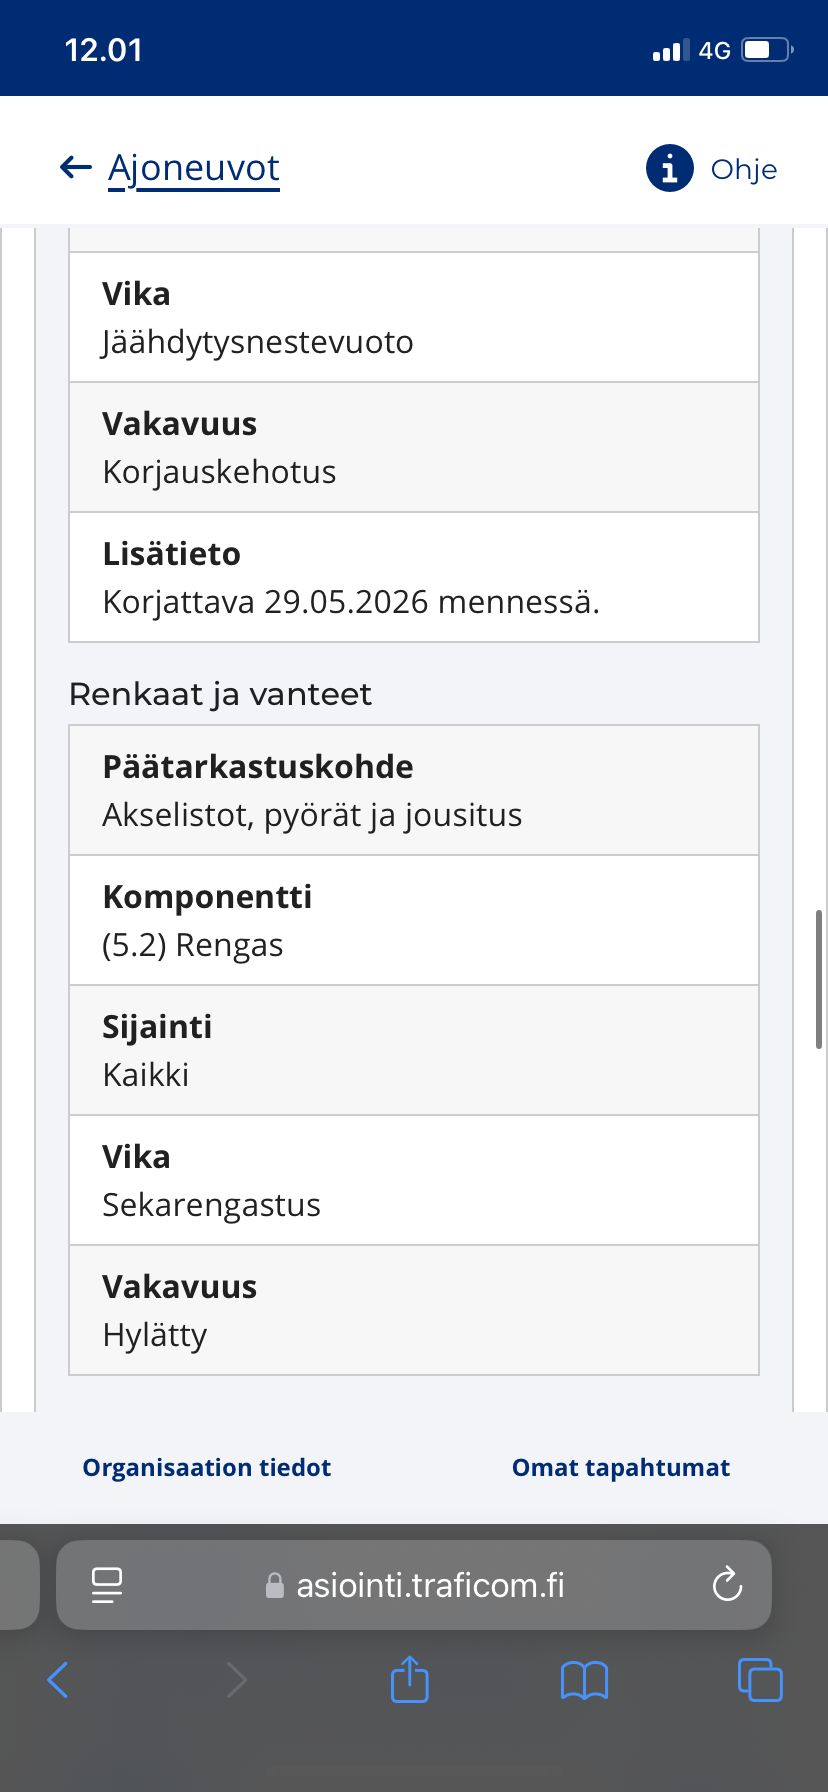828x1792 pixels.
Task: Open the Ajoneuvot link
Action: pos(194,168)
